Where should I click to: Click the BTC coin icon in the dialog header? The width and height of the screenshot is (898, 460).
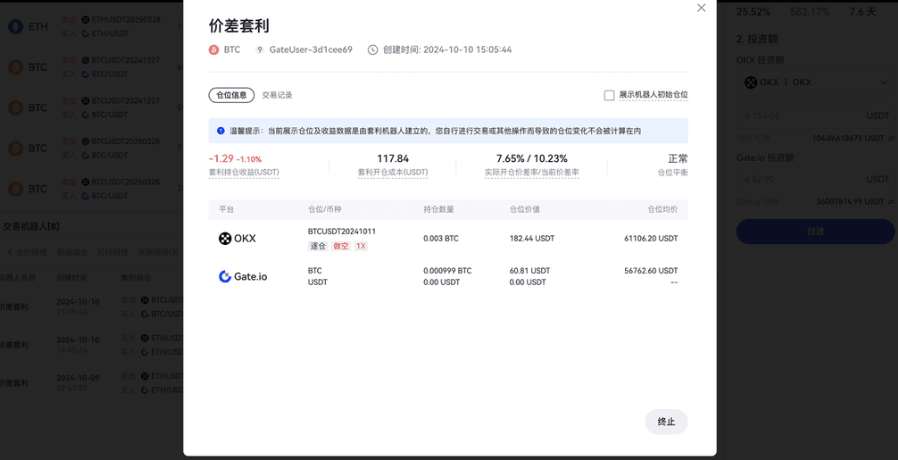point(214,49)
